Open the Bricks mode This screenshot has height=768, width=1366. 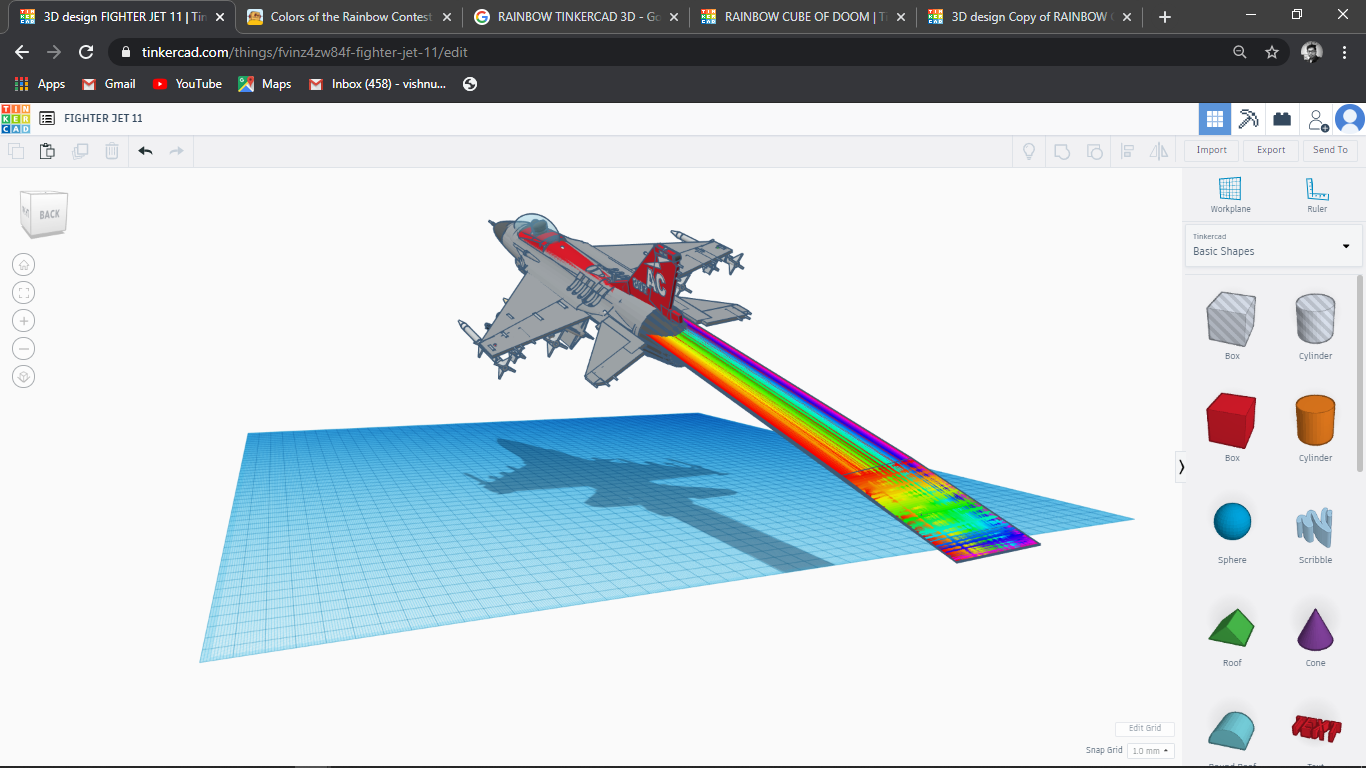[1281, 119]
